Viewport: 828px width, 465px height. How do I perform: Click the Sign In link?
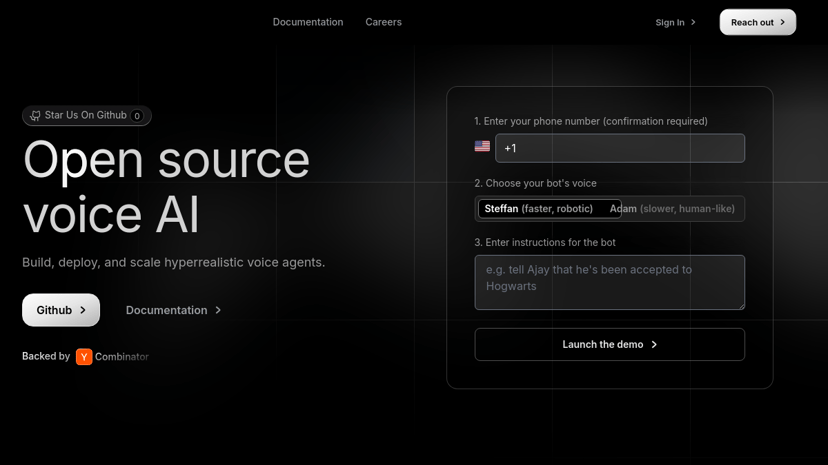(x=675, y=22)
